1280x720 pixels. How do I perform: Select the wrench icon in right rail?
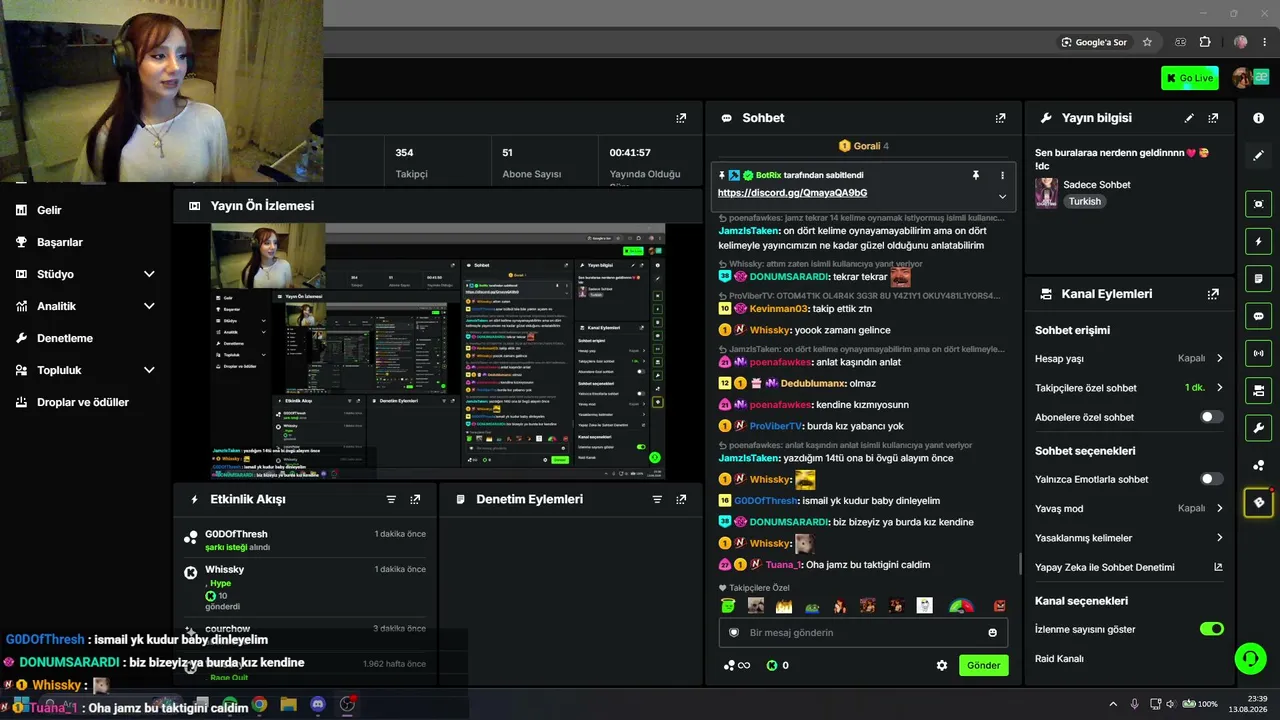click(x=1258, y=428)
